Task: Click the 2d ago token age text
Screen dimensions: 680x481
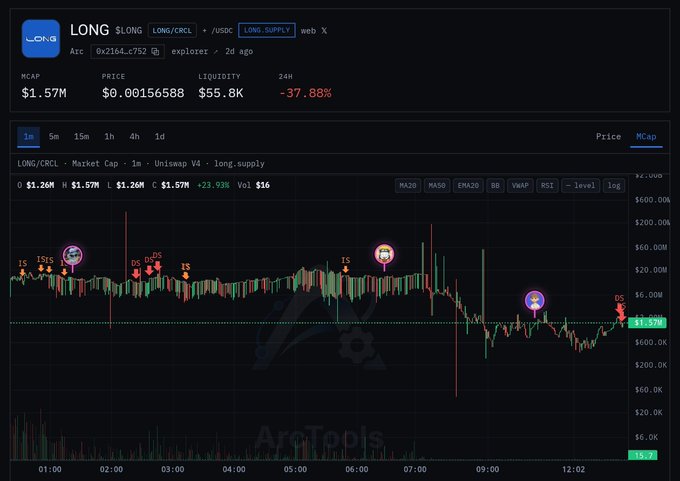Action: tap(239, 52)
